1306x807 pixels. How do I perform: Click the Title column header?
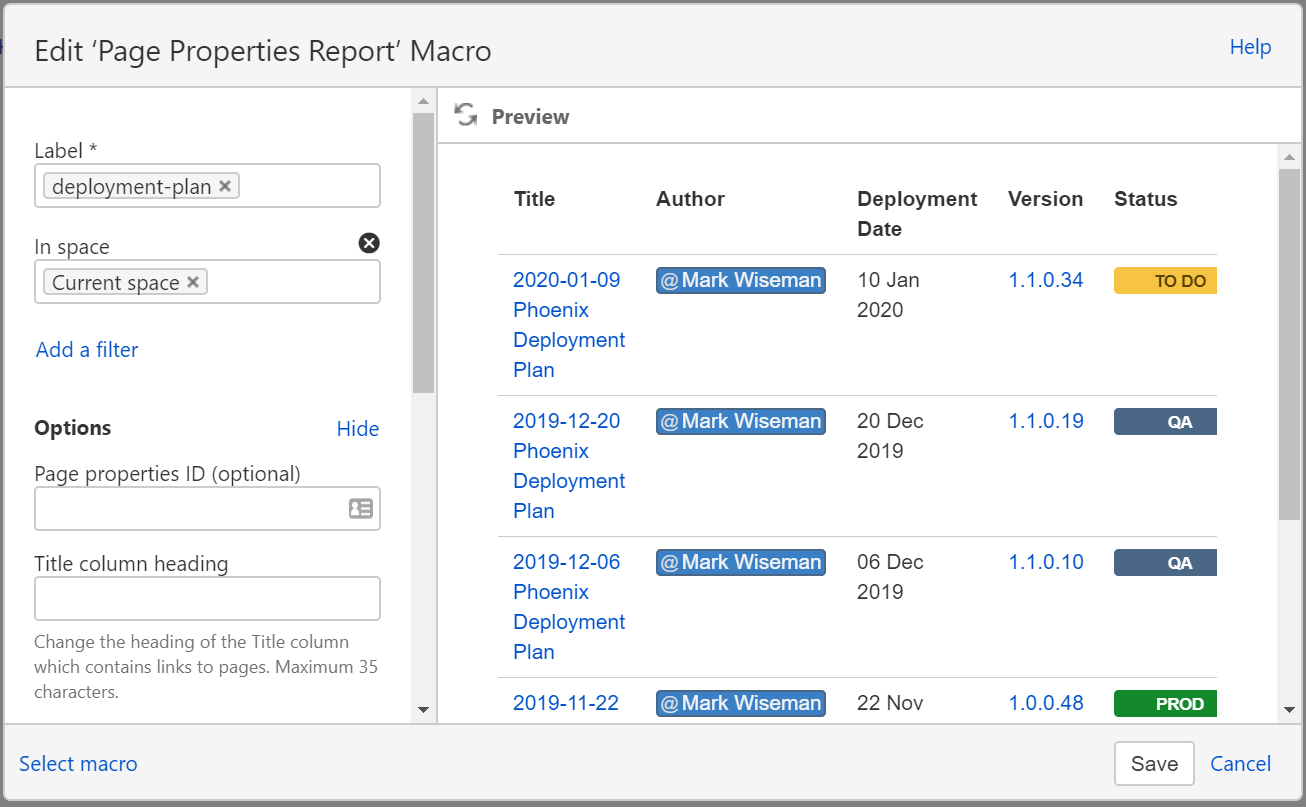click(534, 199)
